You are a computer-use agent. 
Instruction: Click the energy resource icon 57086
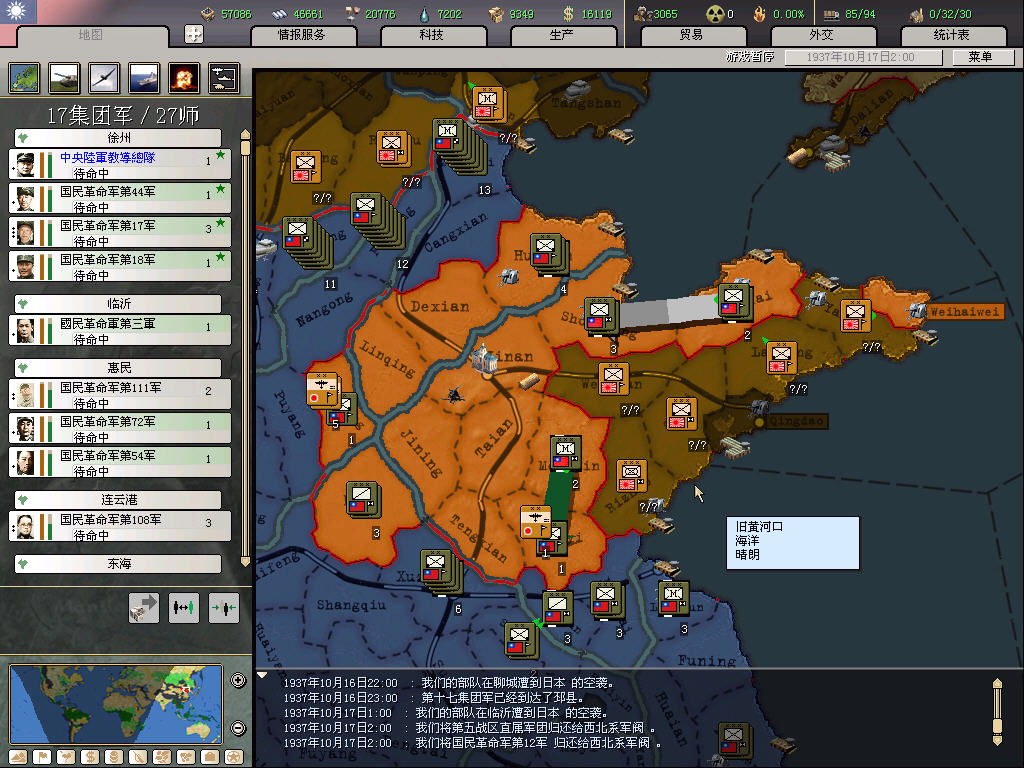coord(208,14)
